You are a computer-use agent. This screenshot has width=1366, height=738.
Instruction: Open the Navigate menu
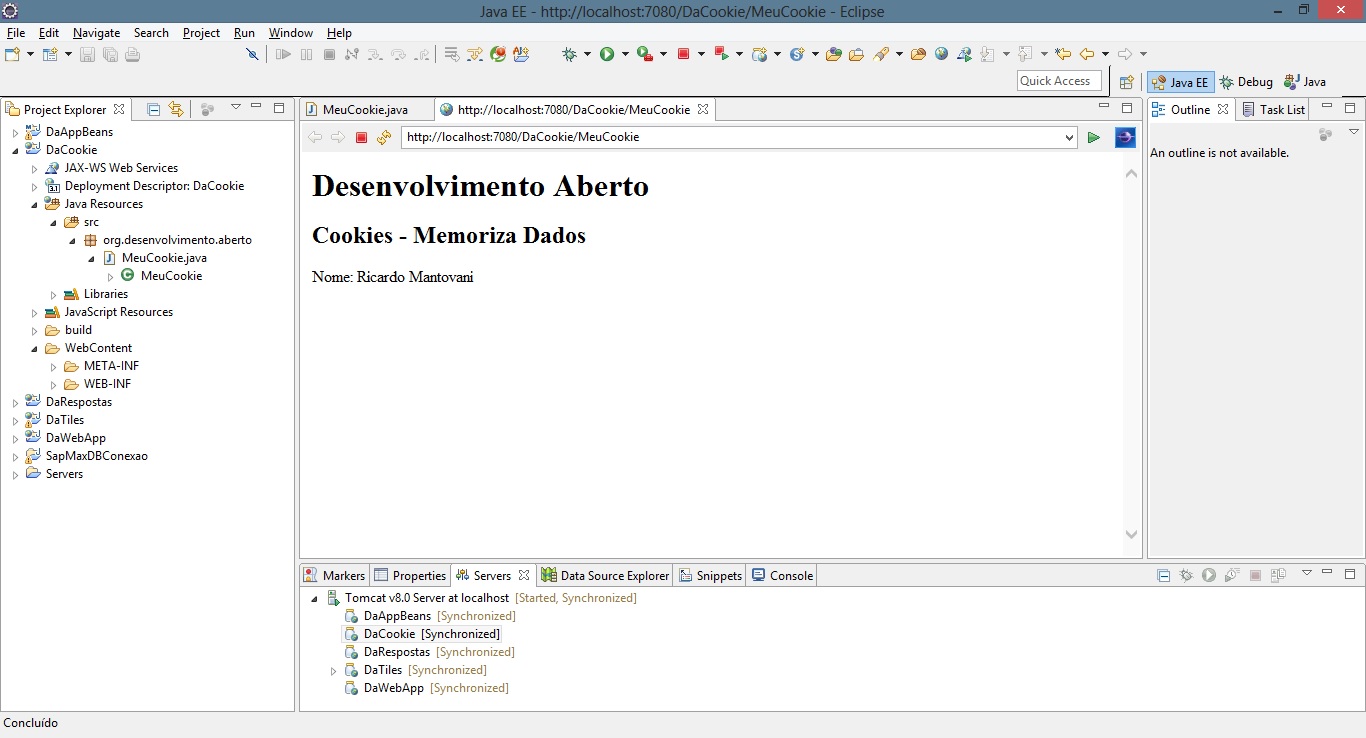[96, 33]
